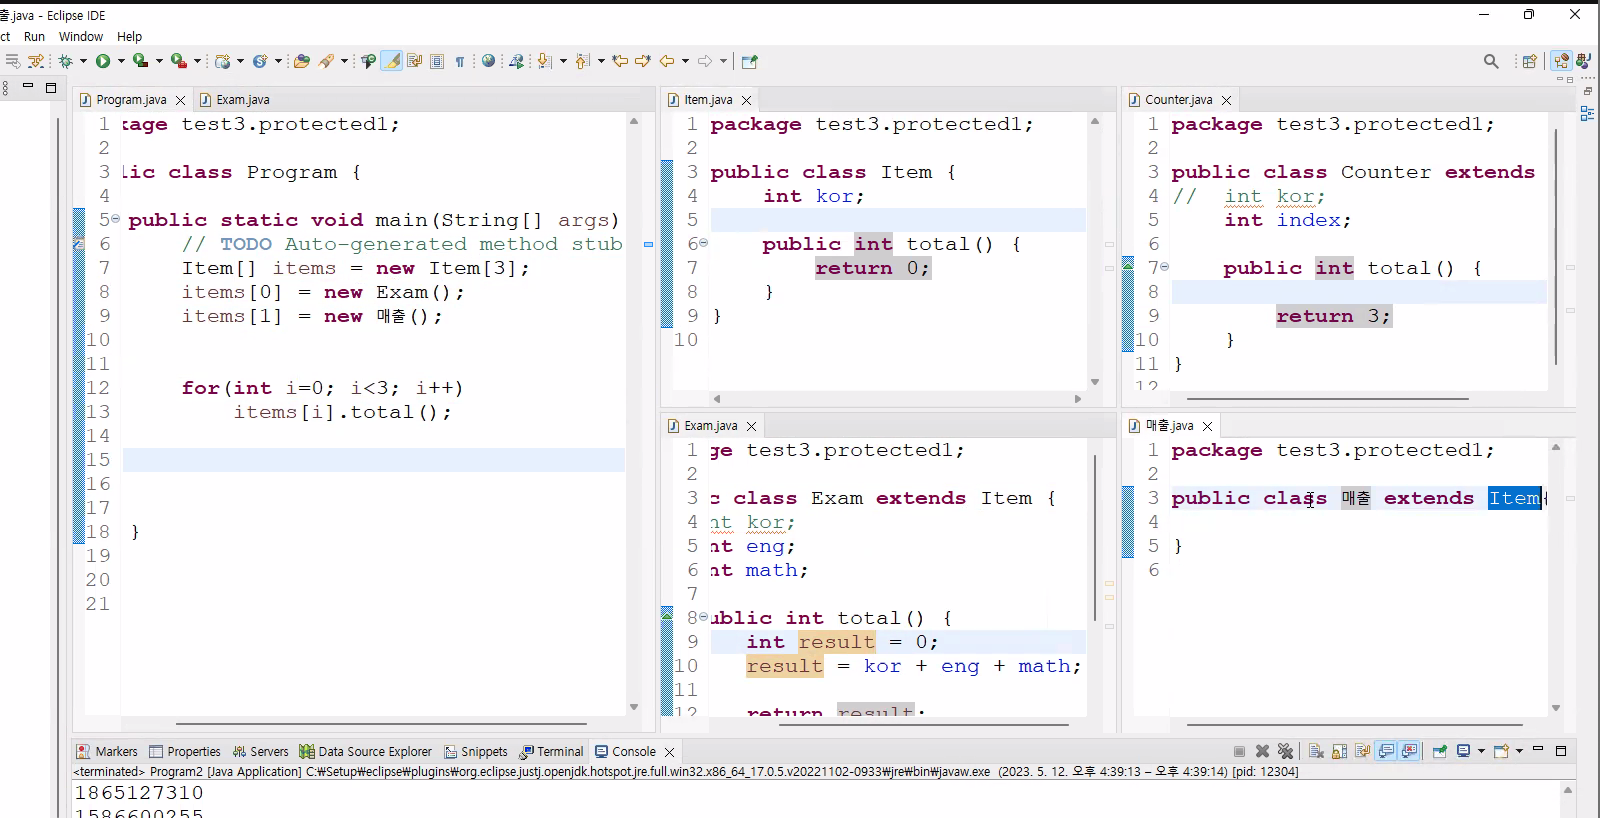Toggle Scroll Lock in Console toolbar
Viewport: 1600px width, 818px height.
[x=1339, y=751]
